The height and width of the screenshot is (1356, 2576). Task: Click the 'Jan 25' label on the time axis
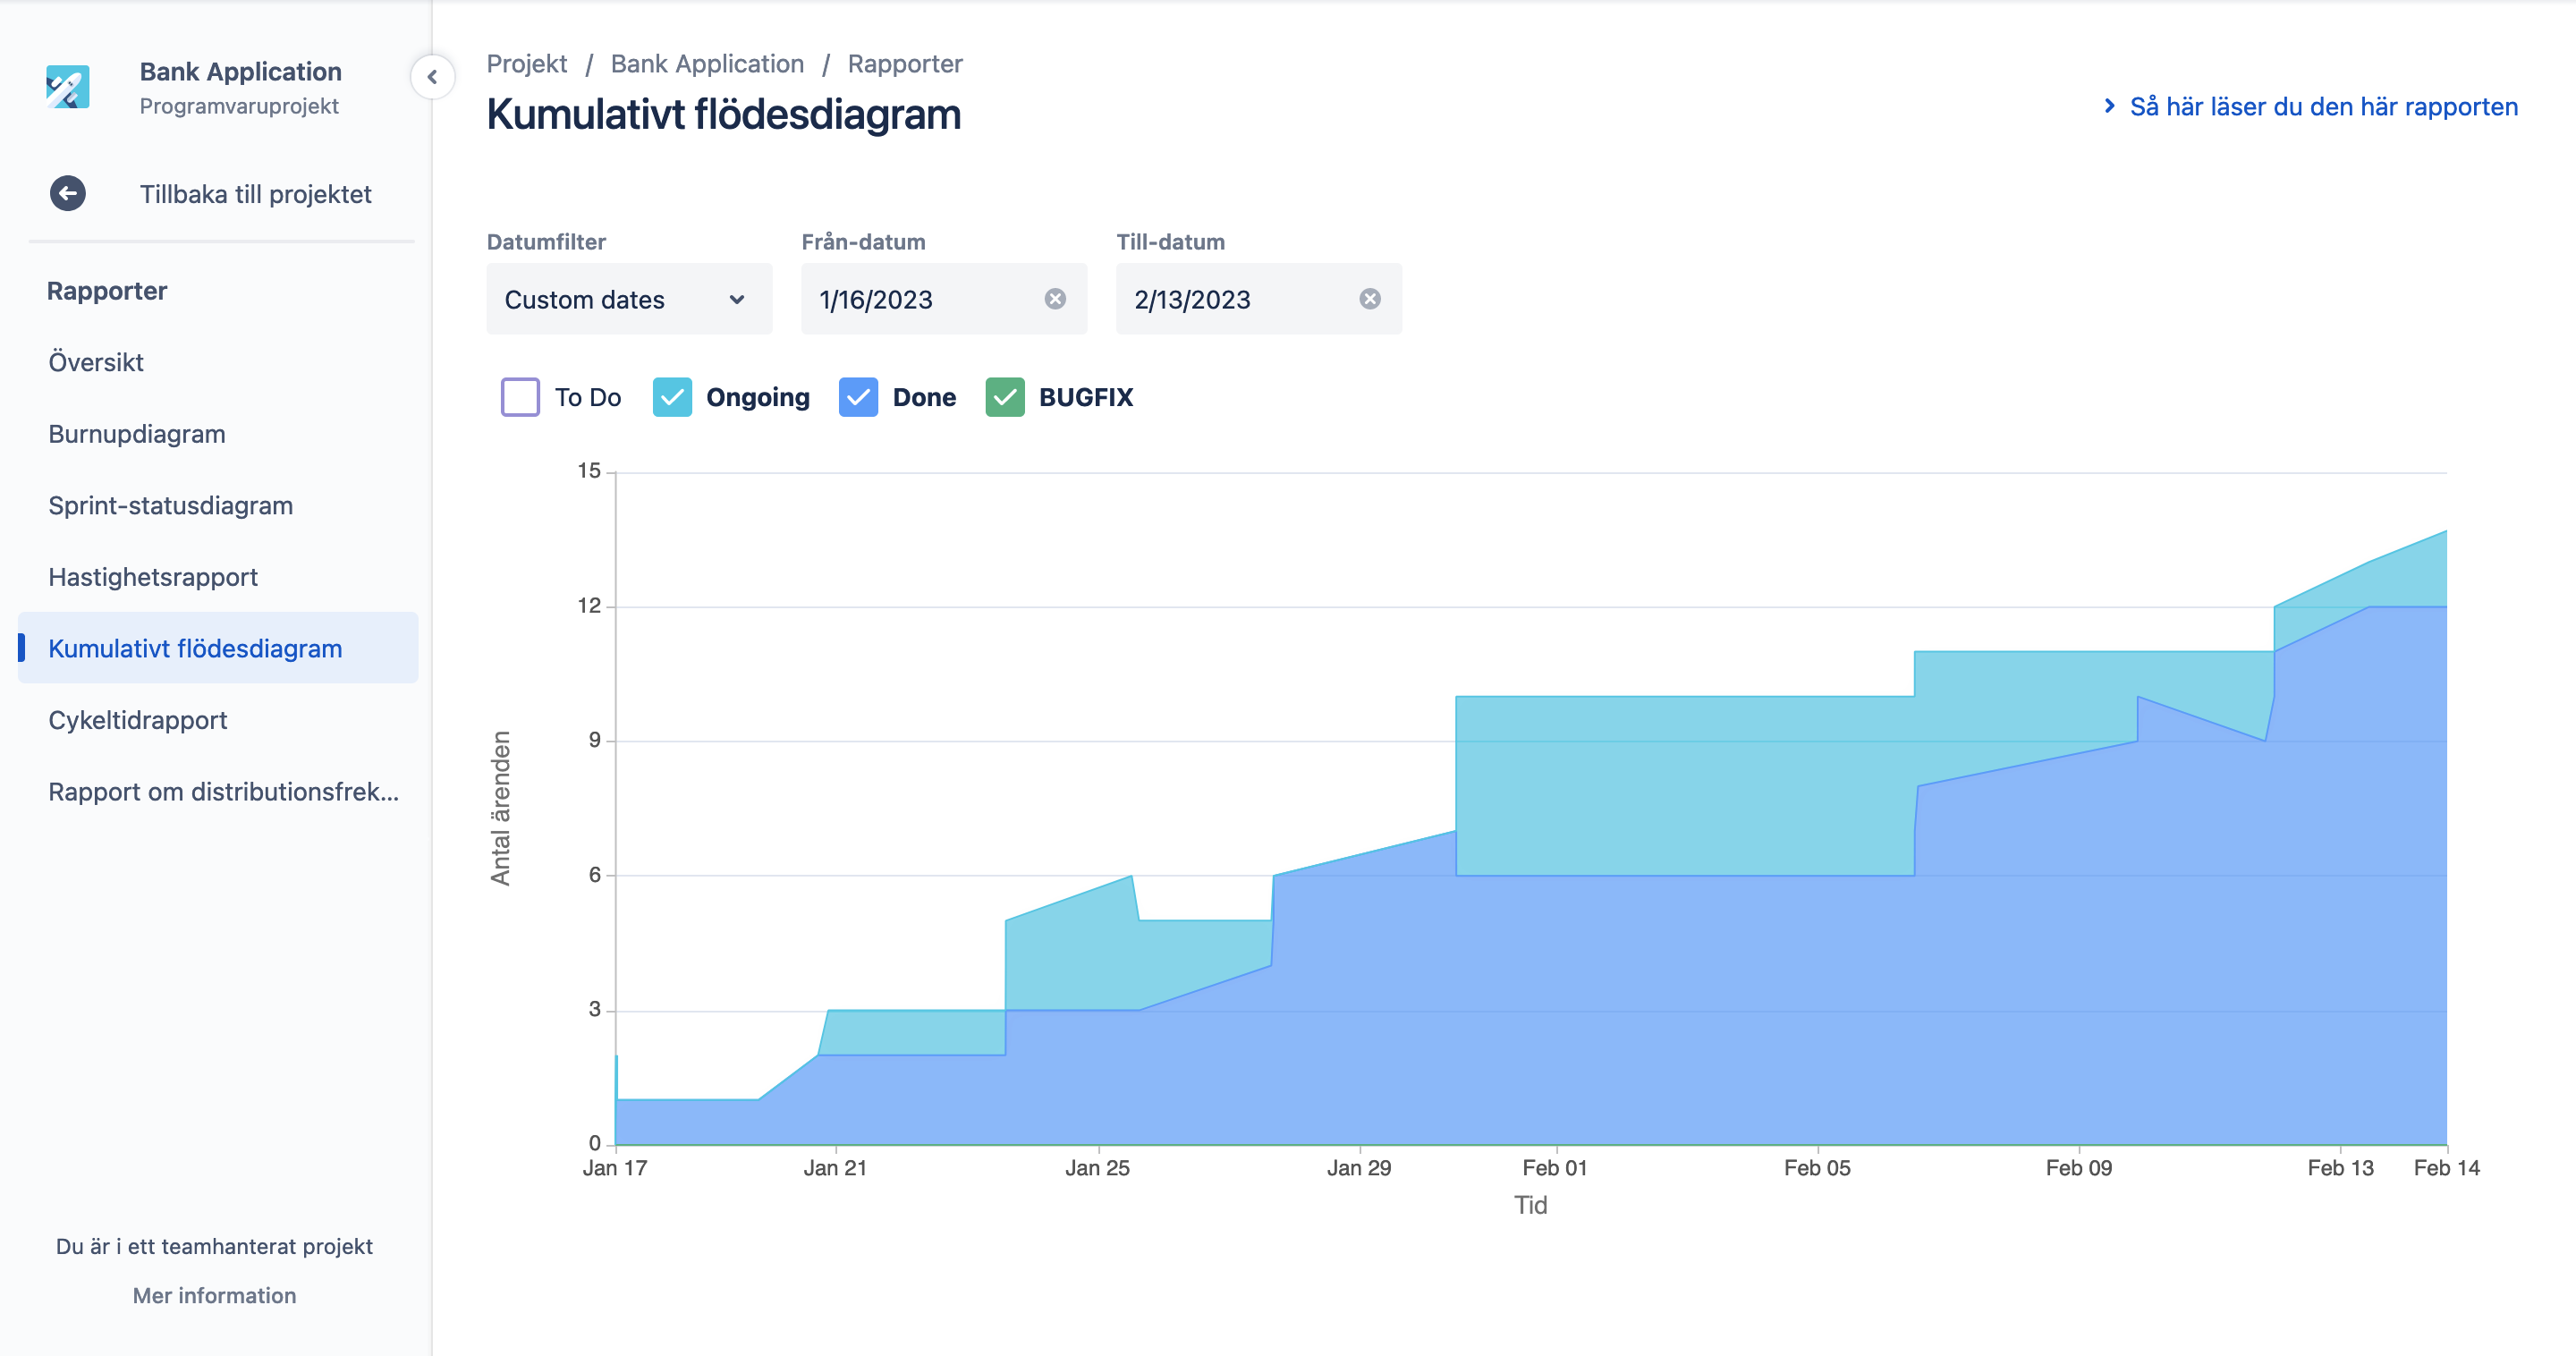tap(1097, 1168)
